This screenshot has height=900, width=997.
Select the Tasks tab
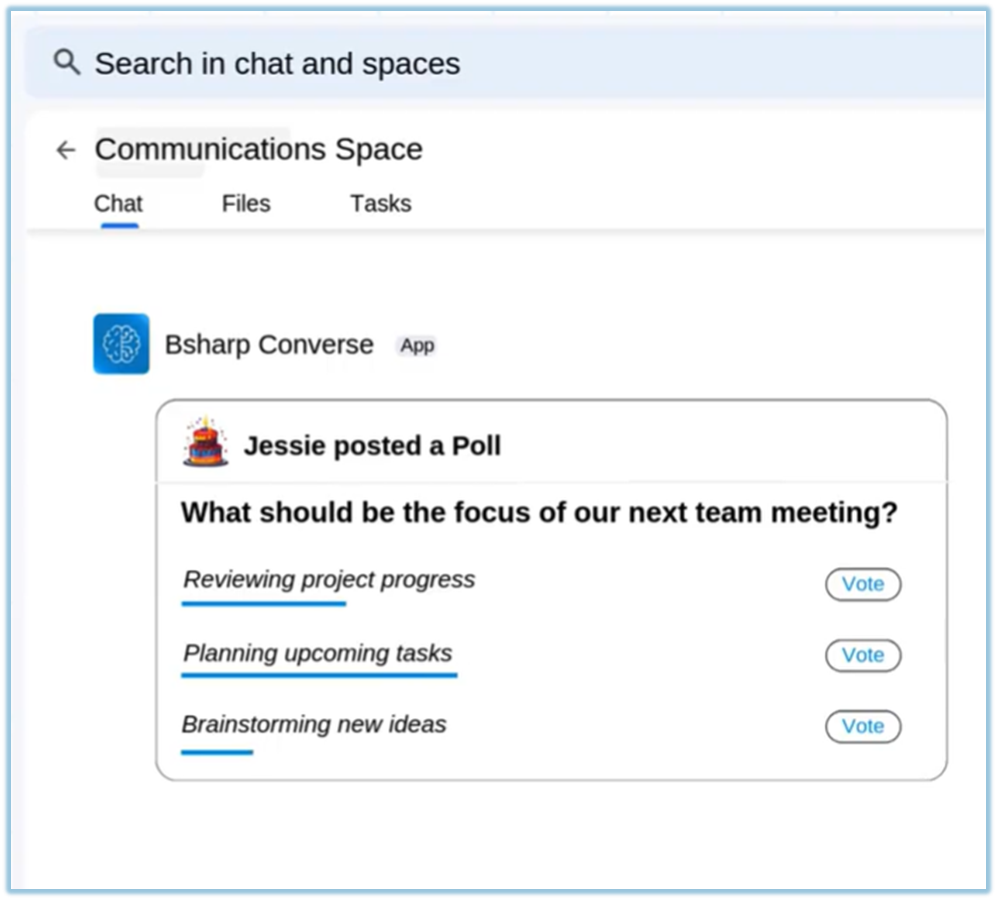tap(380, 204)
